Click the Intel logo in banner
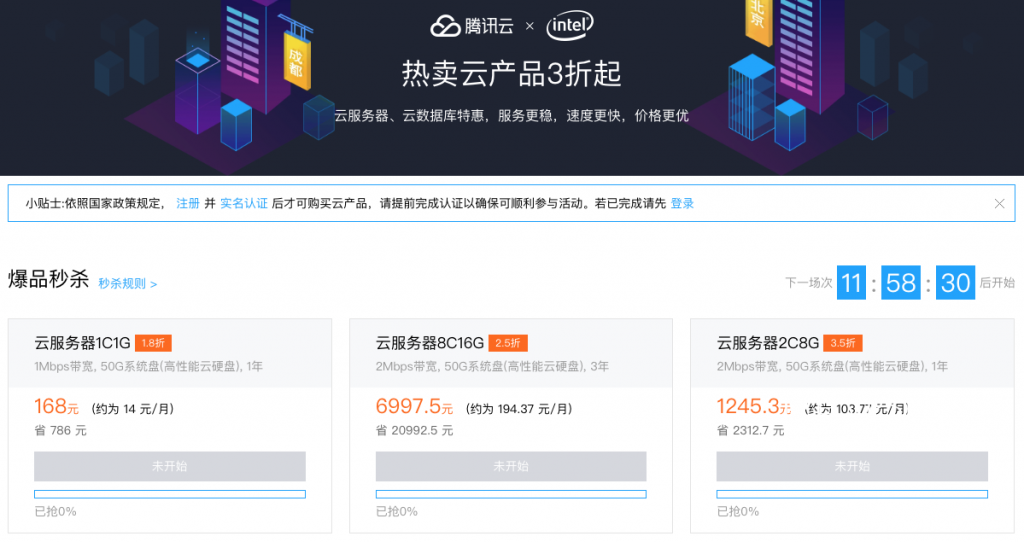The height and width of the screenshot is (542, 1024). [x=570, y=25]
